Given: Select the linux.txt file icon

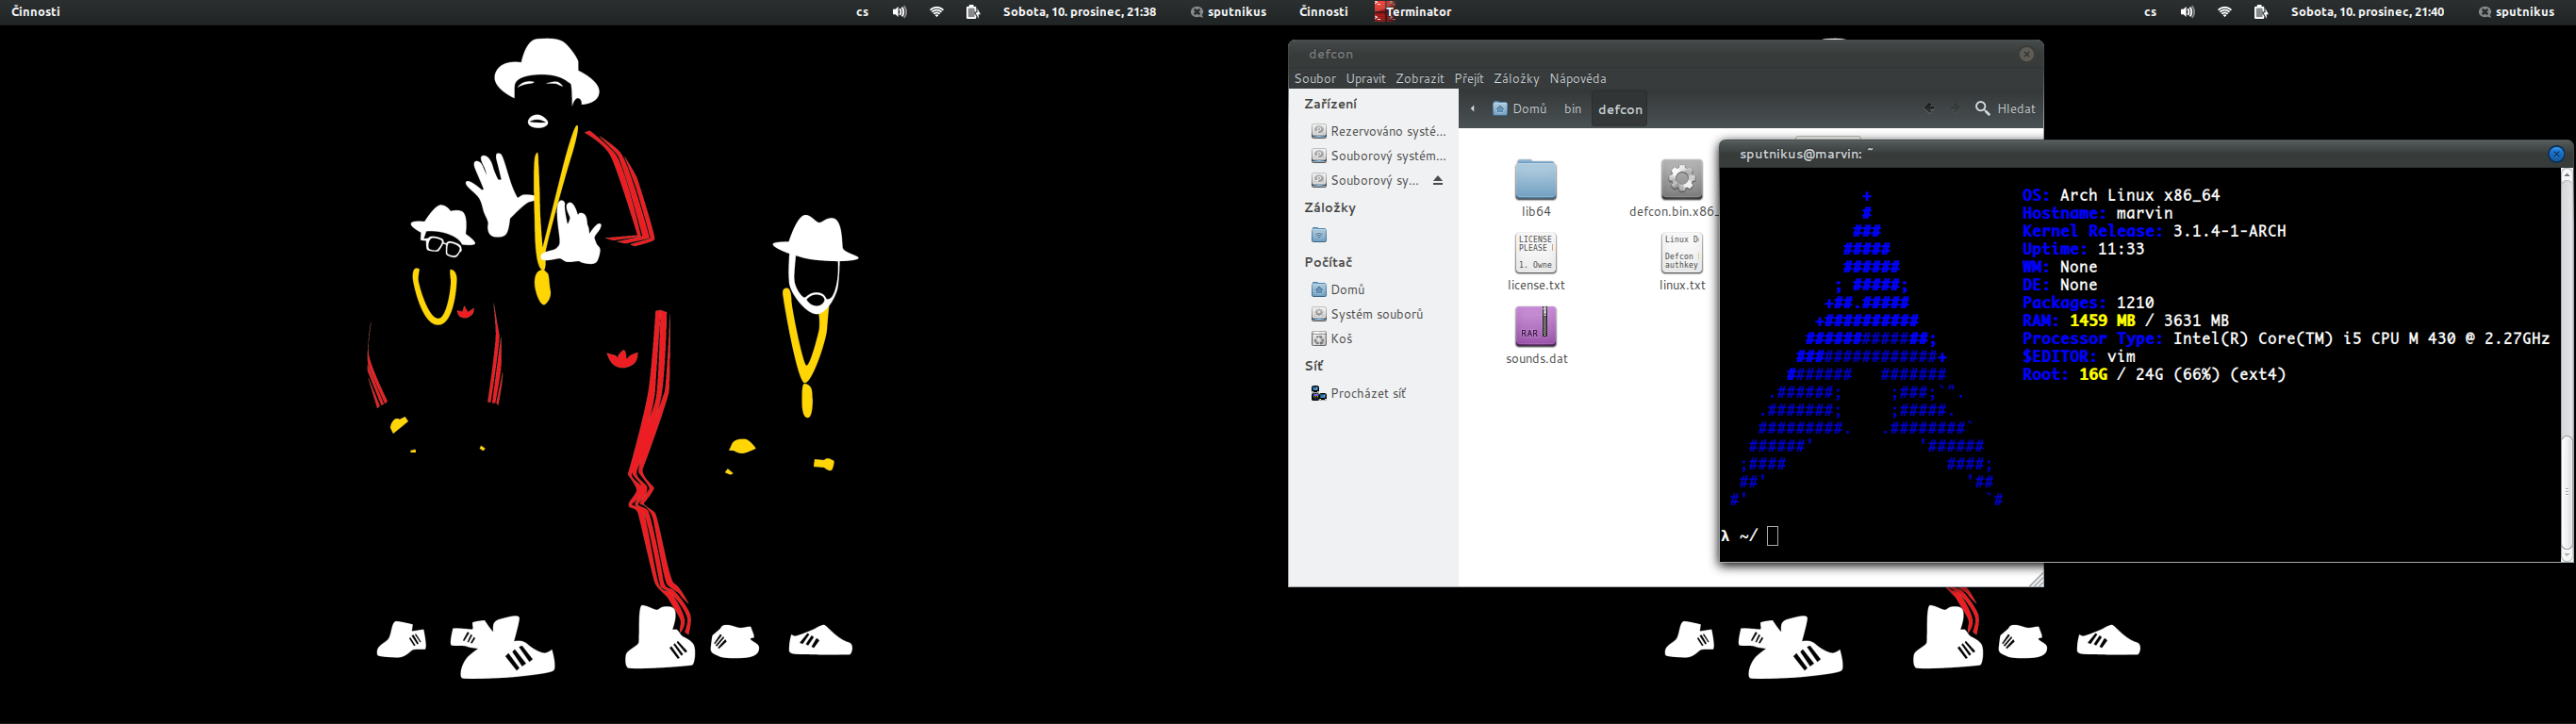Looking at the screenshot, I should pyautogui.click(x=1681, y=253).
